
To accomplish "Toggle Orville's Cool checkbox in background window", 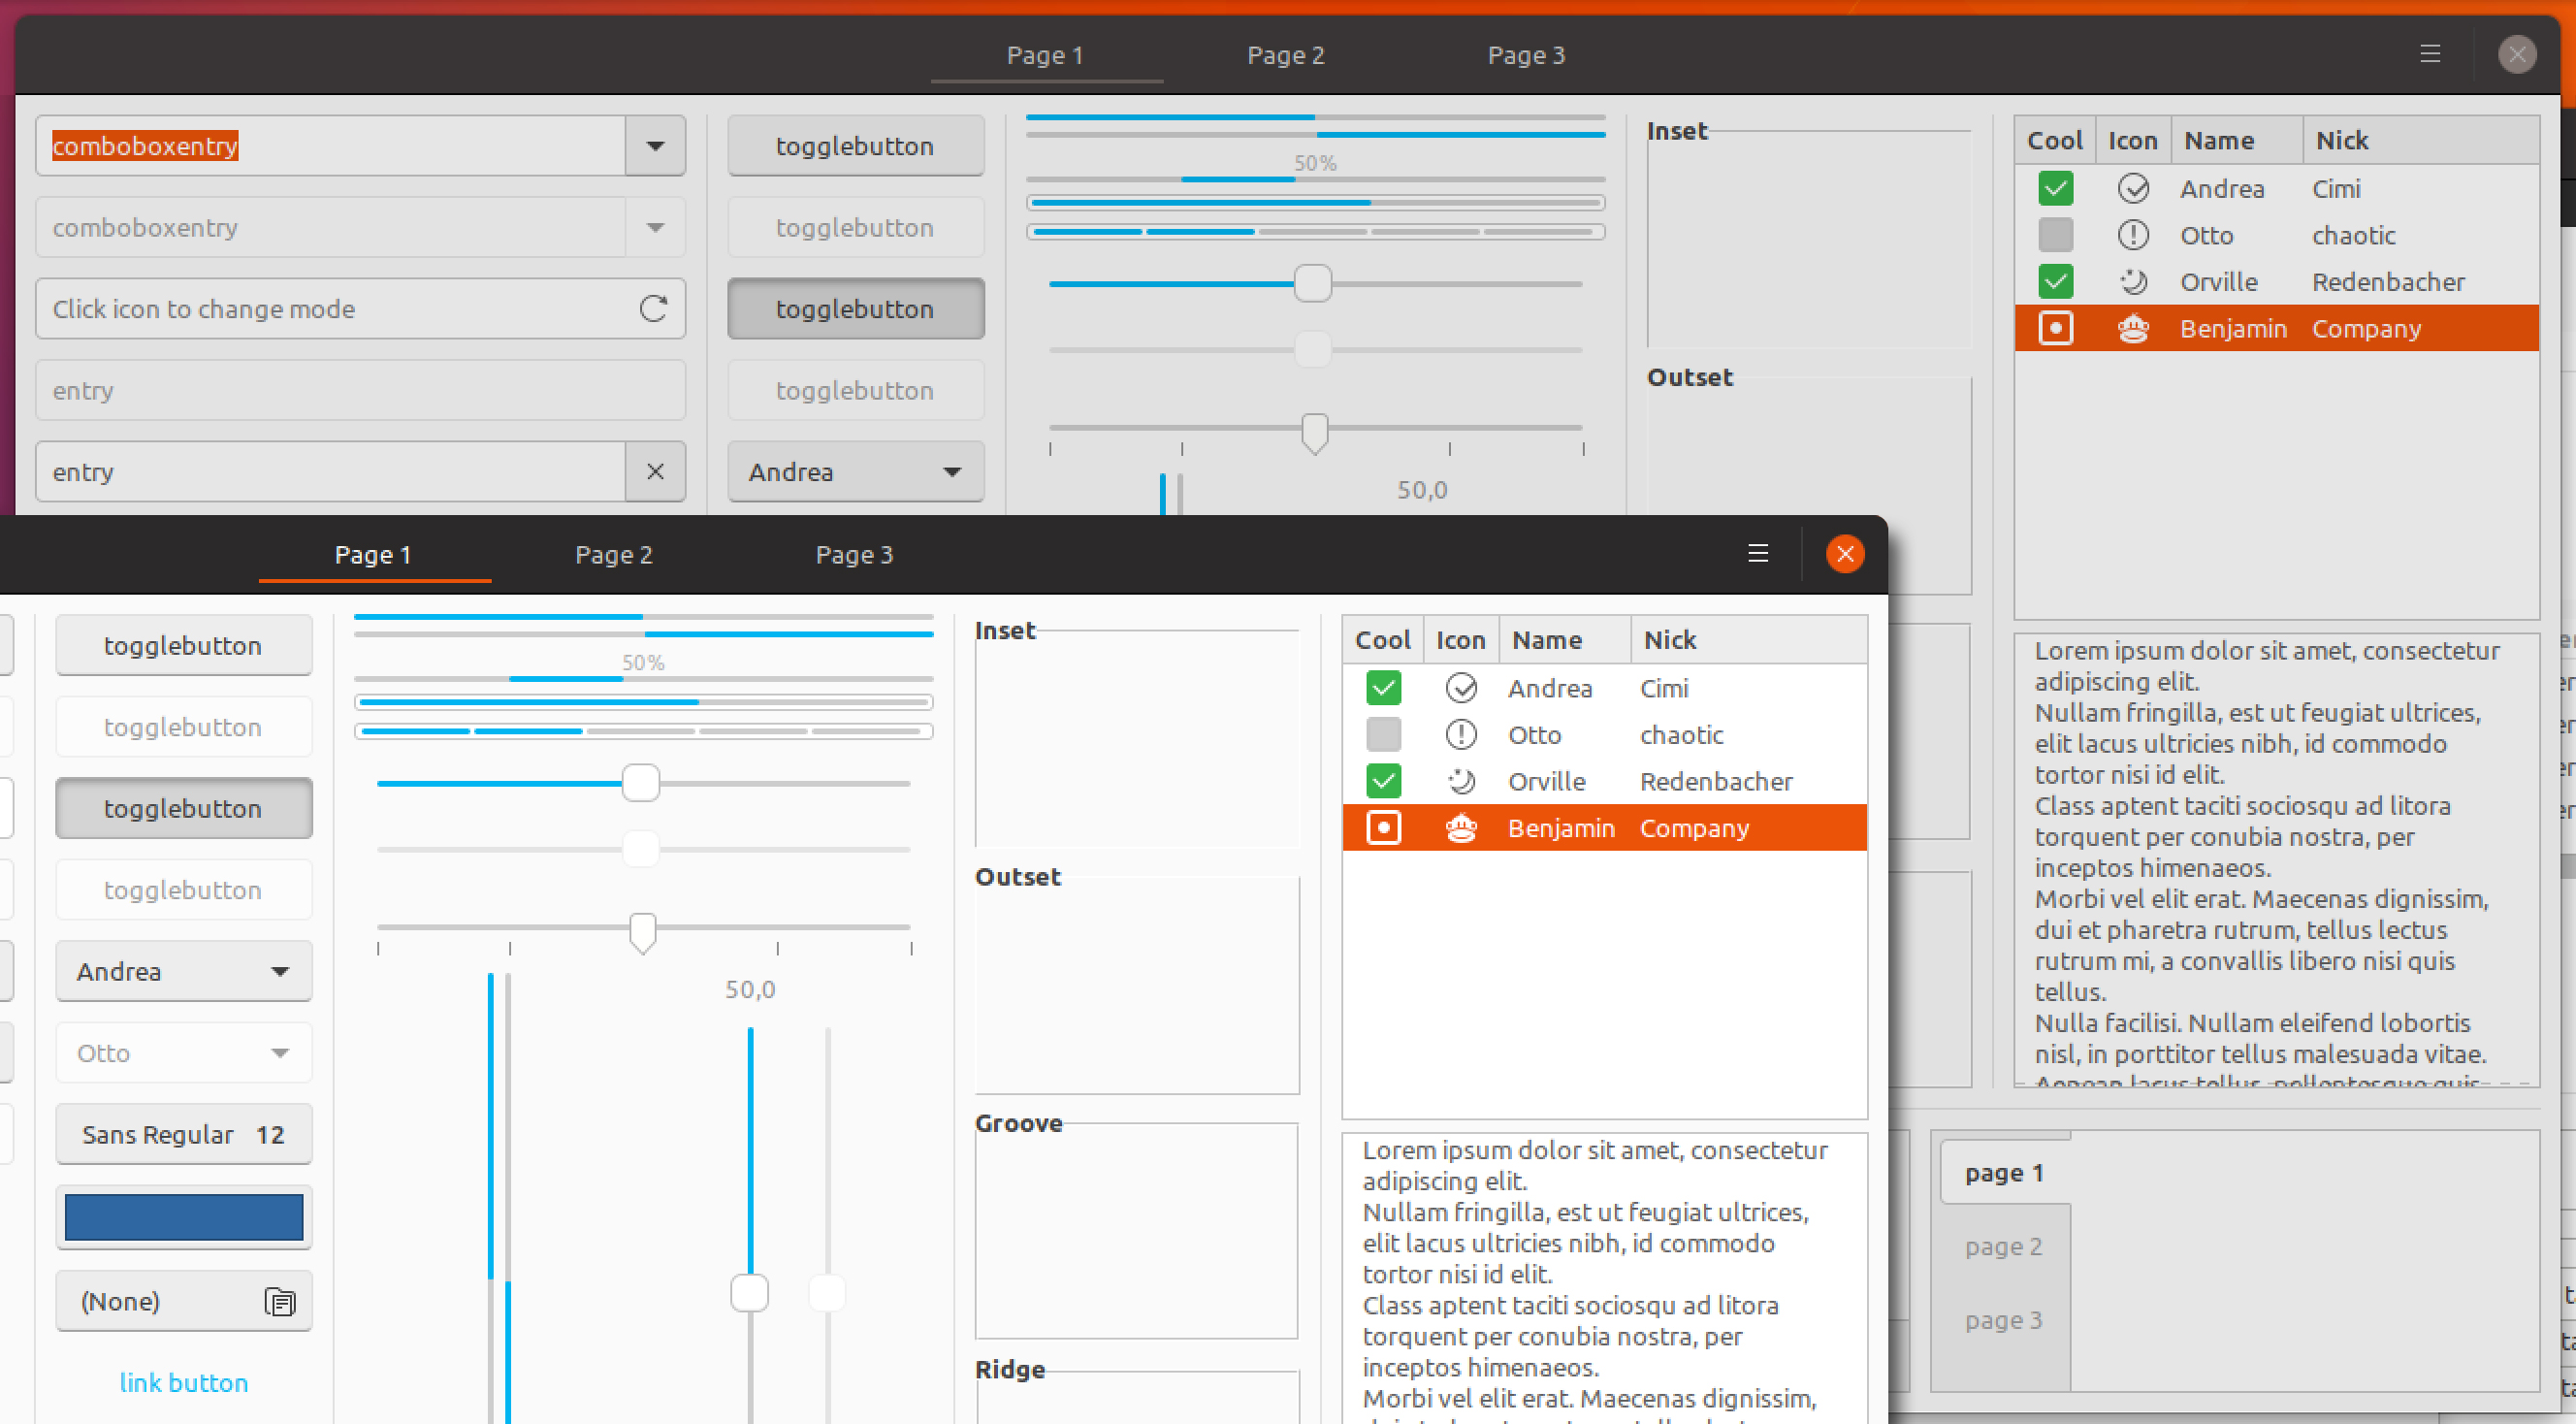I will pyautogui.click(x=2055, y=282).
